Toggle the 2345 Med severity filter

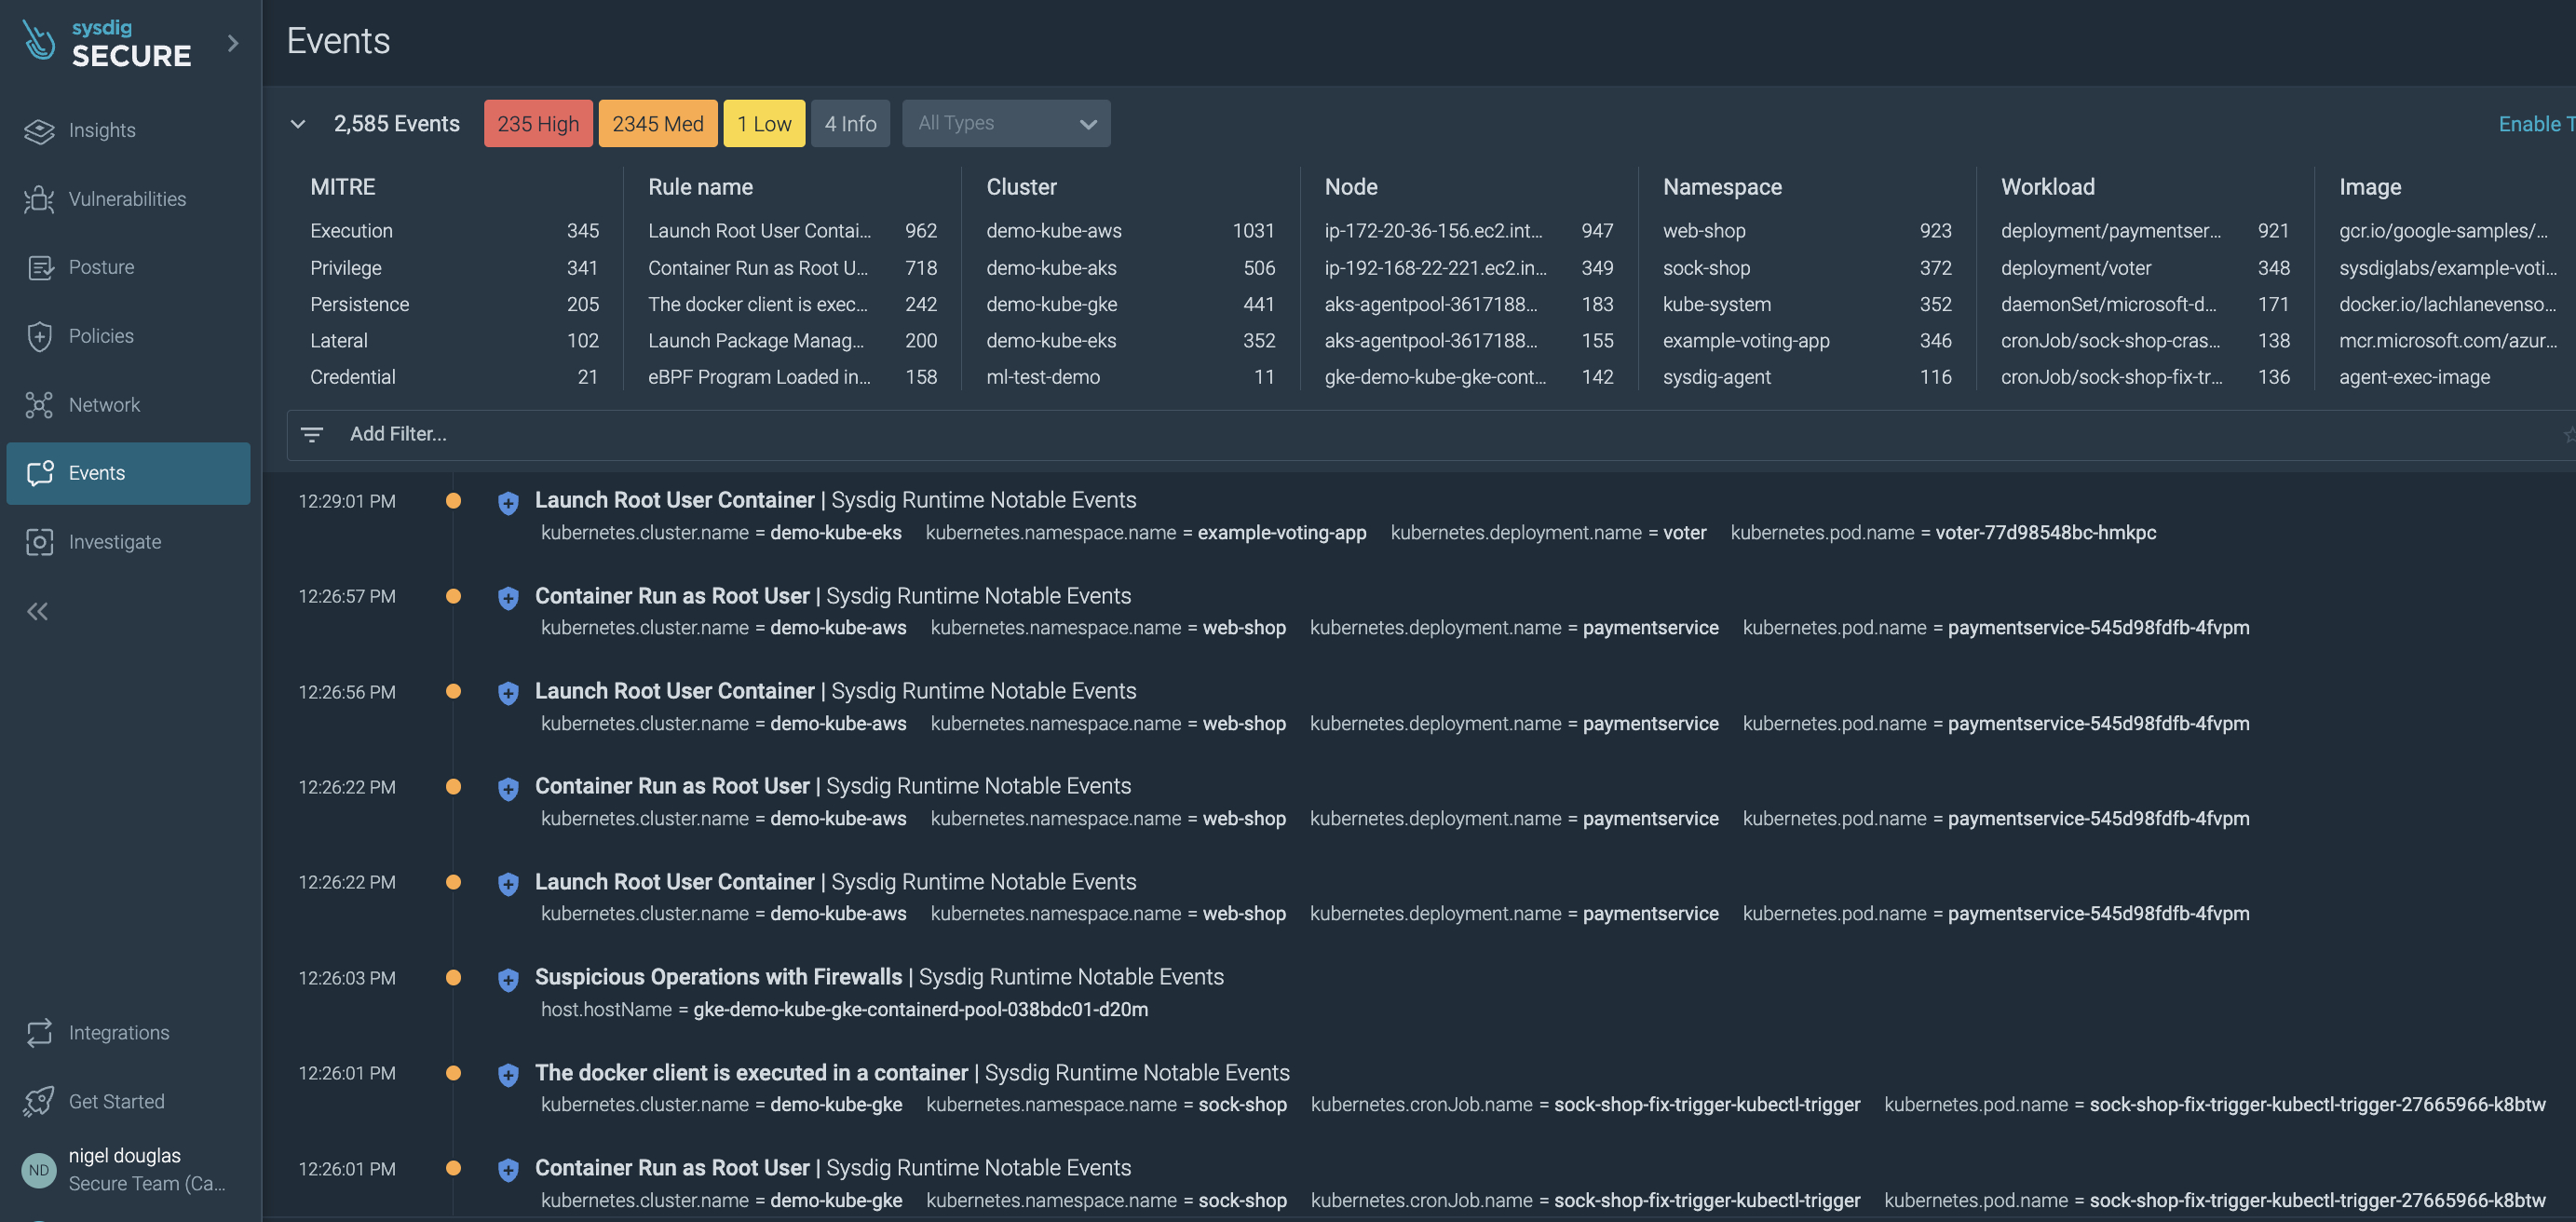[657, 124]
